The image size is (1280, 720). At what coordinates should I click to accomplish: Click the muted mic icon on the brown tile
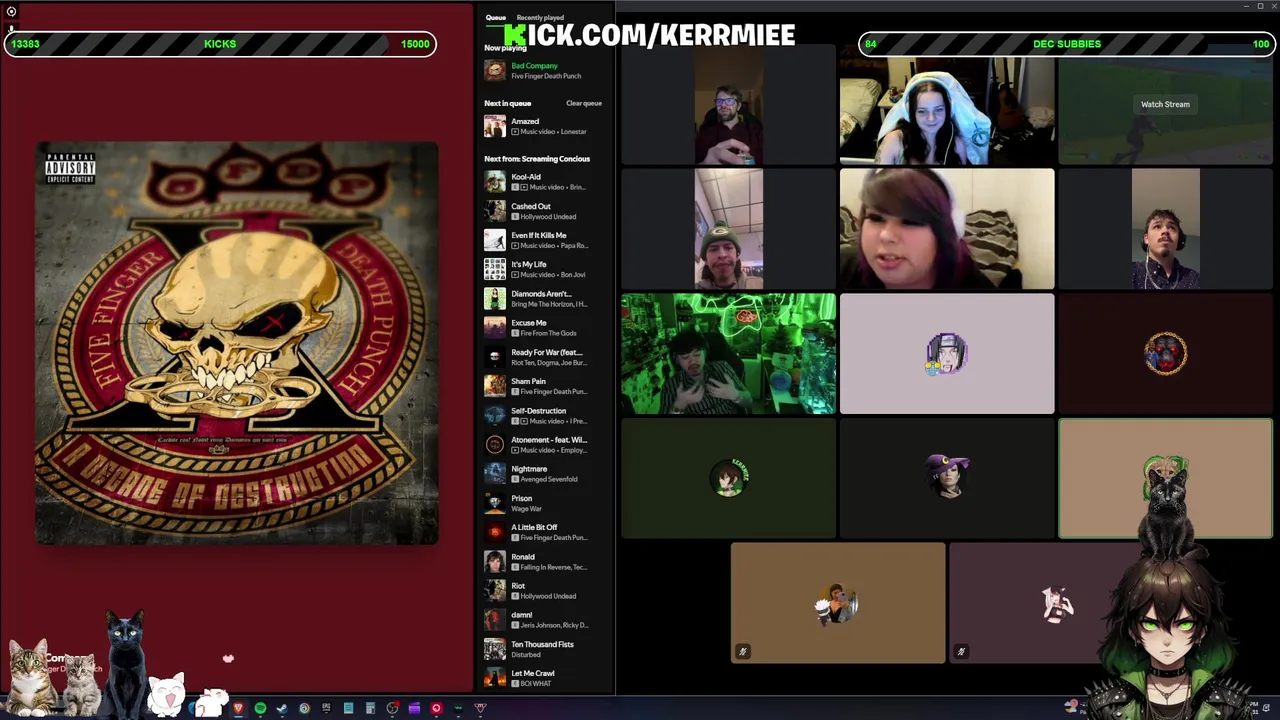click(743, 652)
